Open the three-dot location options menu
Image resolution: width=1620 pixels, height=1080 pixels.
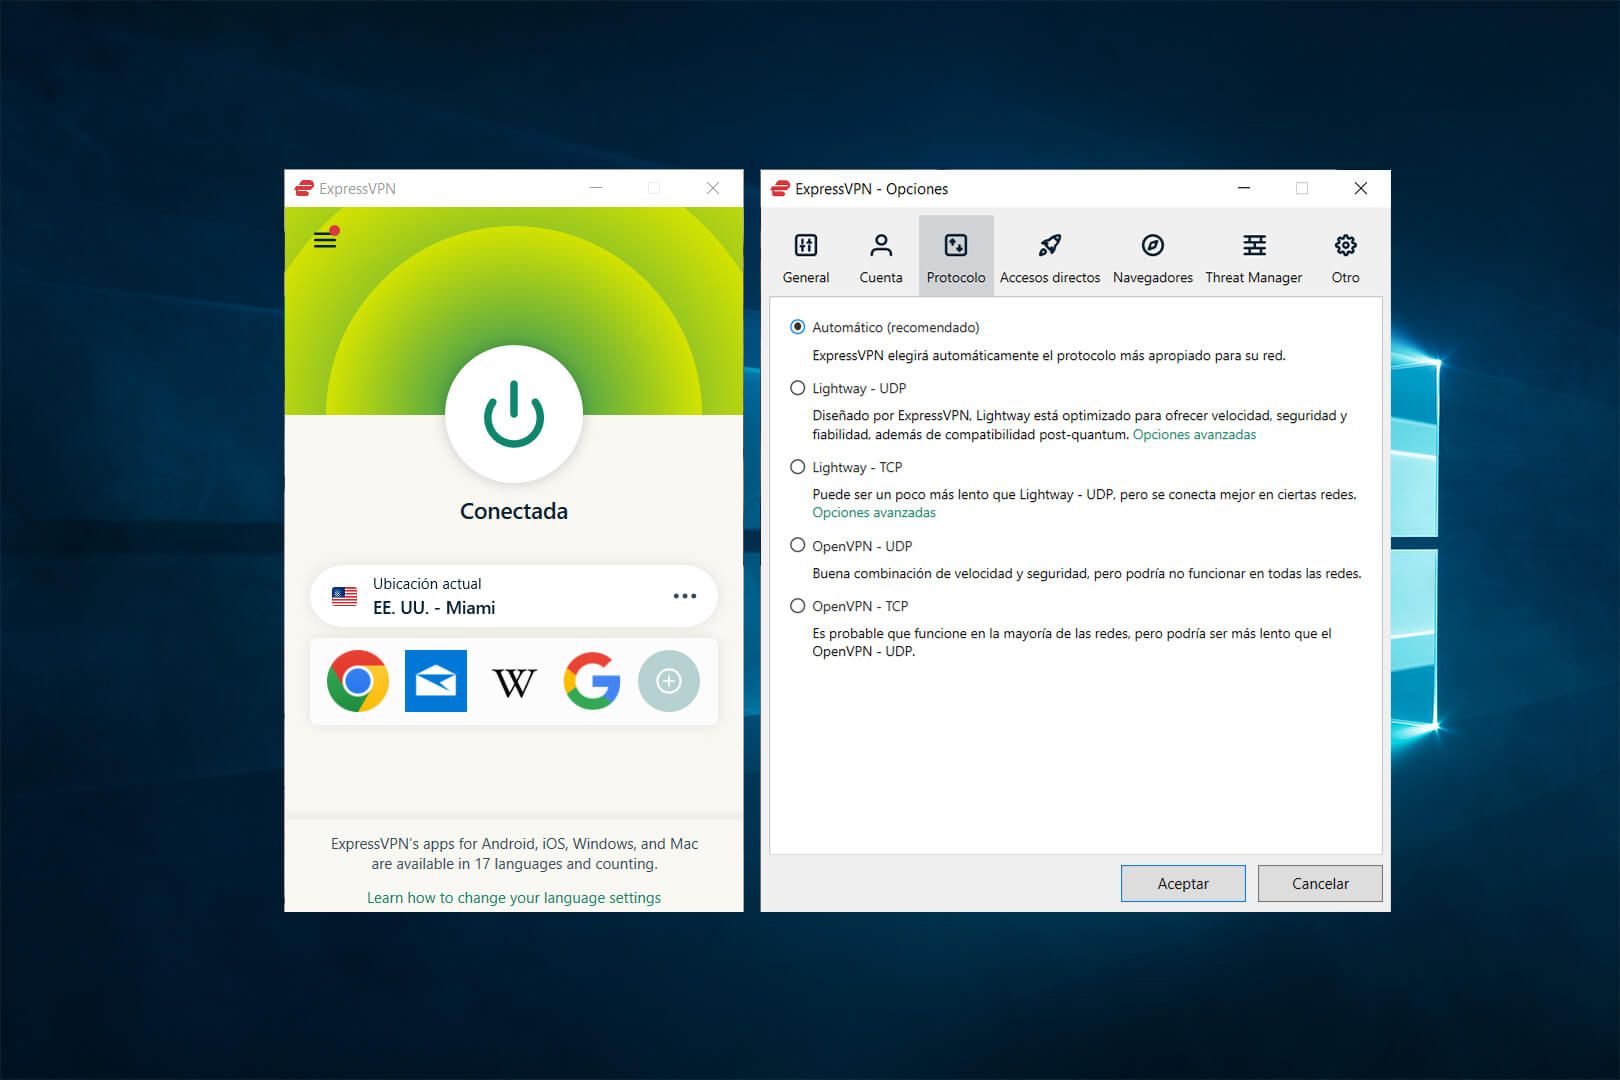click(685, 596)
